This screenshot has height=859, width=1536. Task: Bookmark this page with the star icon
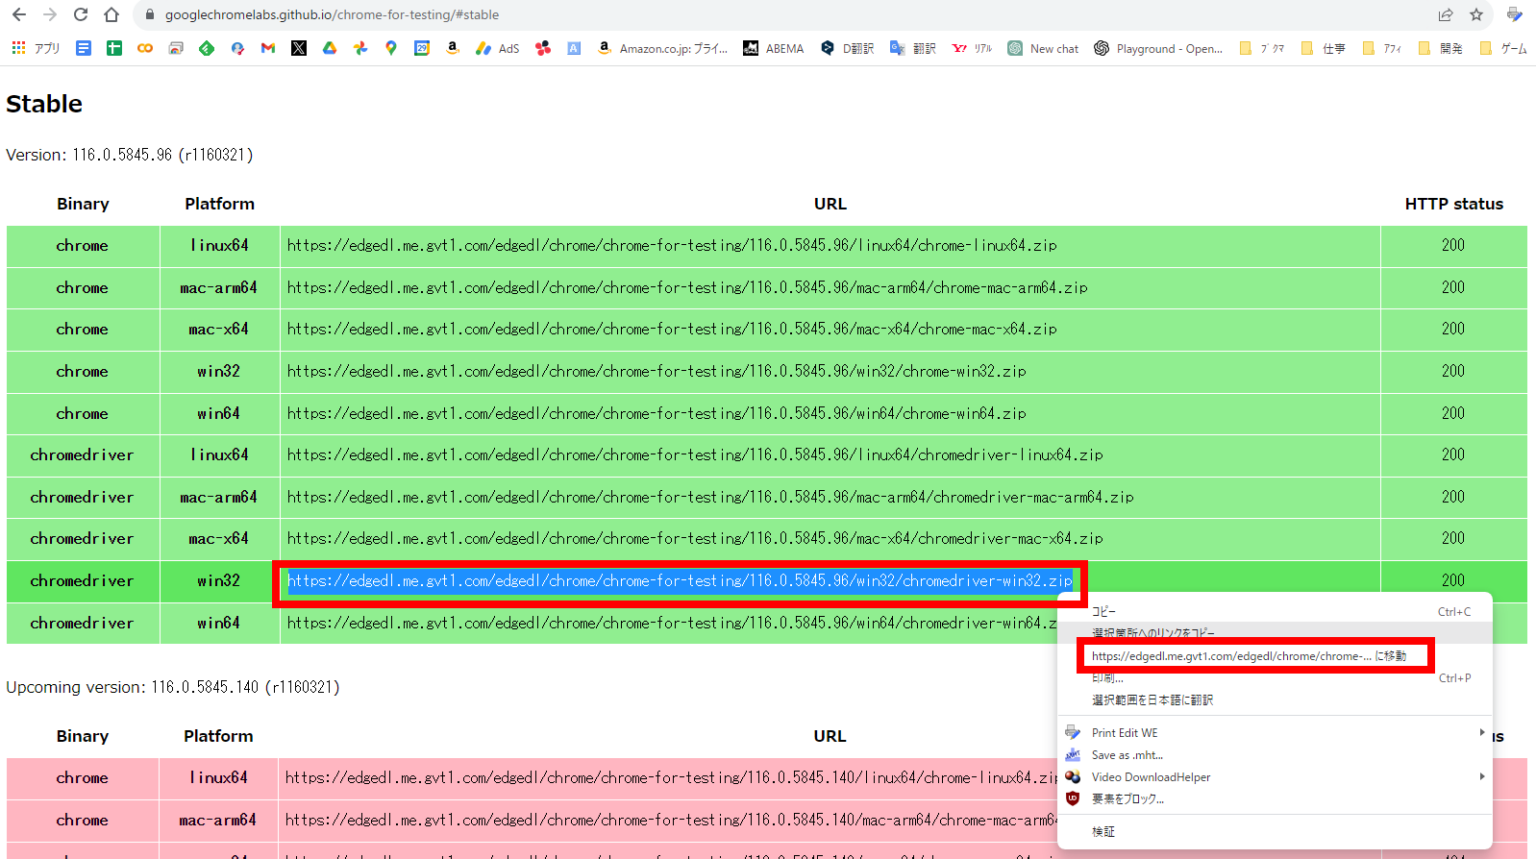(x=1477, y=15)
